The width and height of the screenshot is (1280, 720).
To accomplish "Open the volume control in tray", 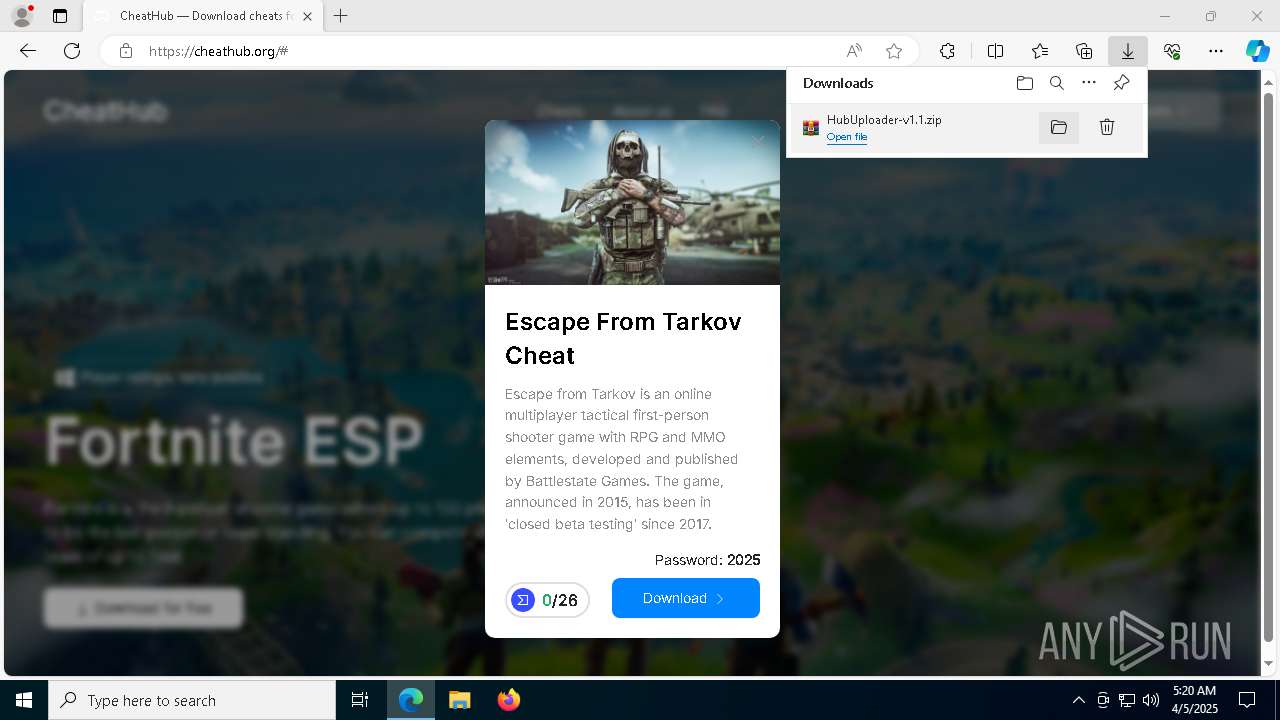I will coord(1151,700).
